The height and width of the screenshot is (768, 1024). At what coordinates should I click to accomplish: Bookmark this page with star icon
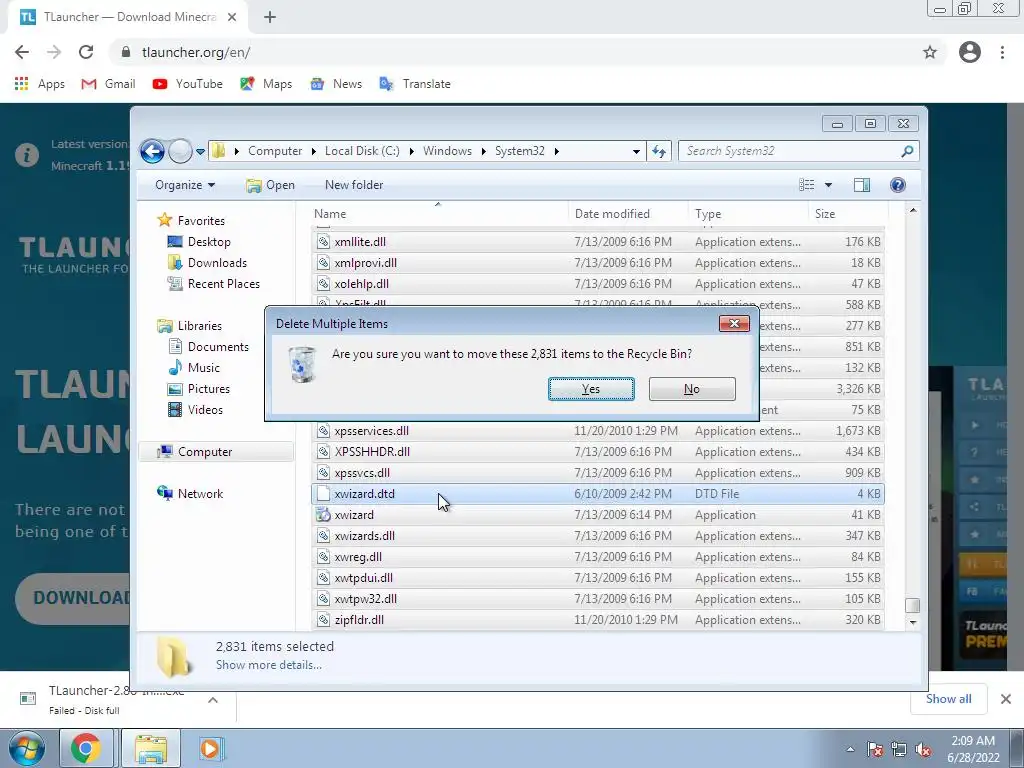click(930, 52)
